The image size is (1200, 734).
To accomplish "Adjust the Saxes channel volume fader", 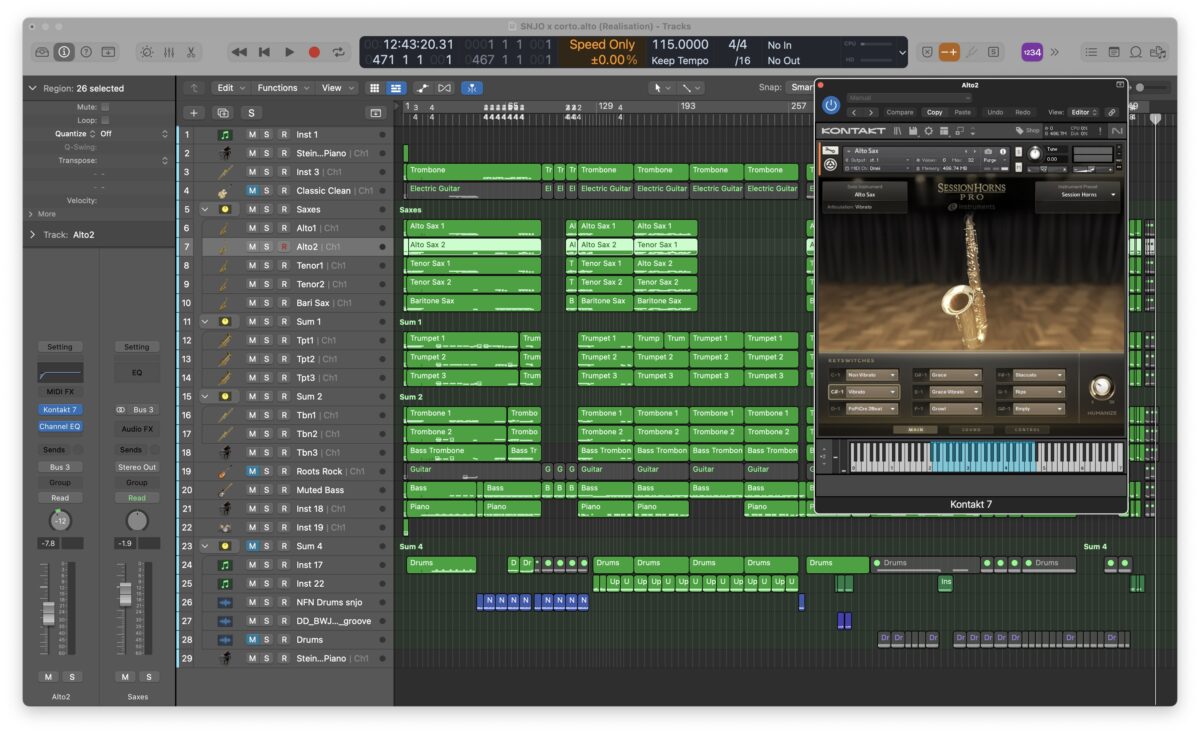I will coord(125,594).
